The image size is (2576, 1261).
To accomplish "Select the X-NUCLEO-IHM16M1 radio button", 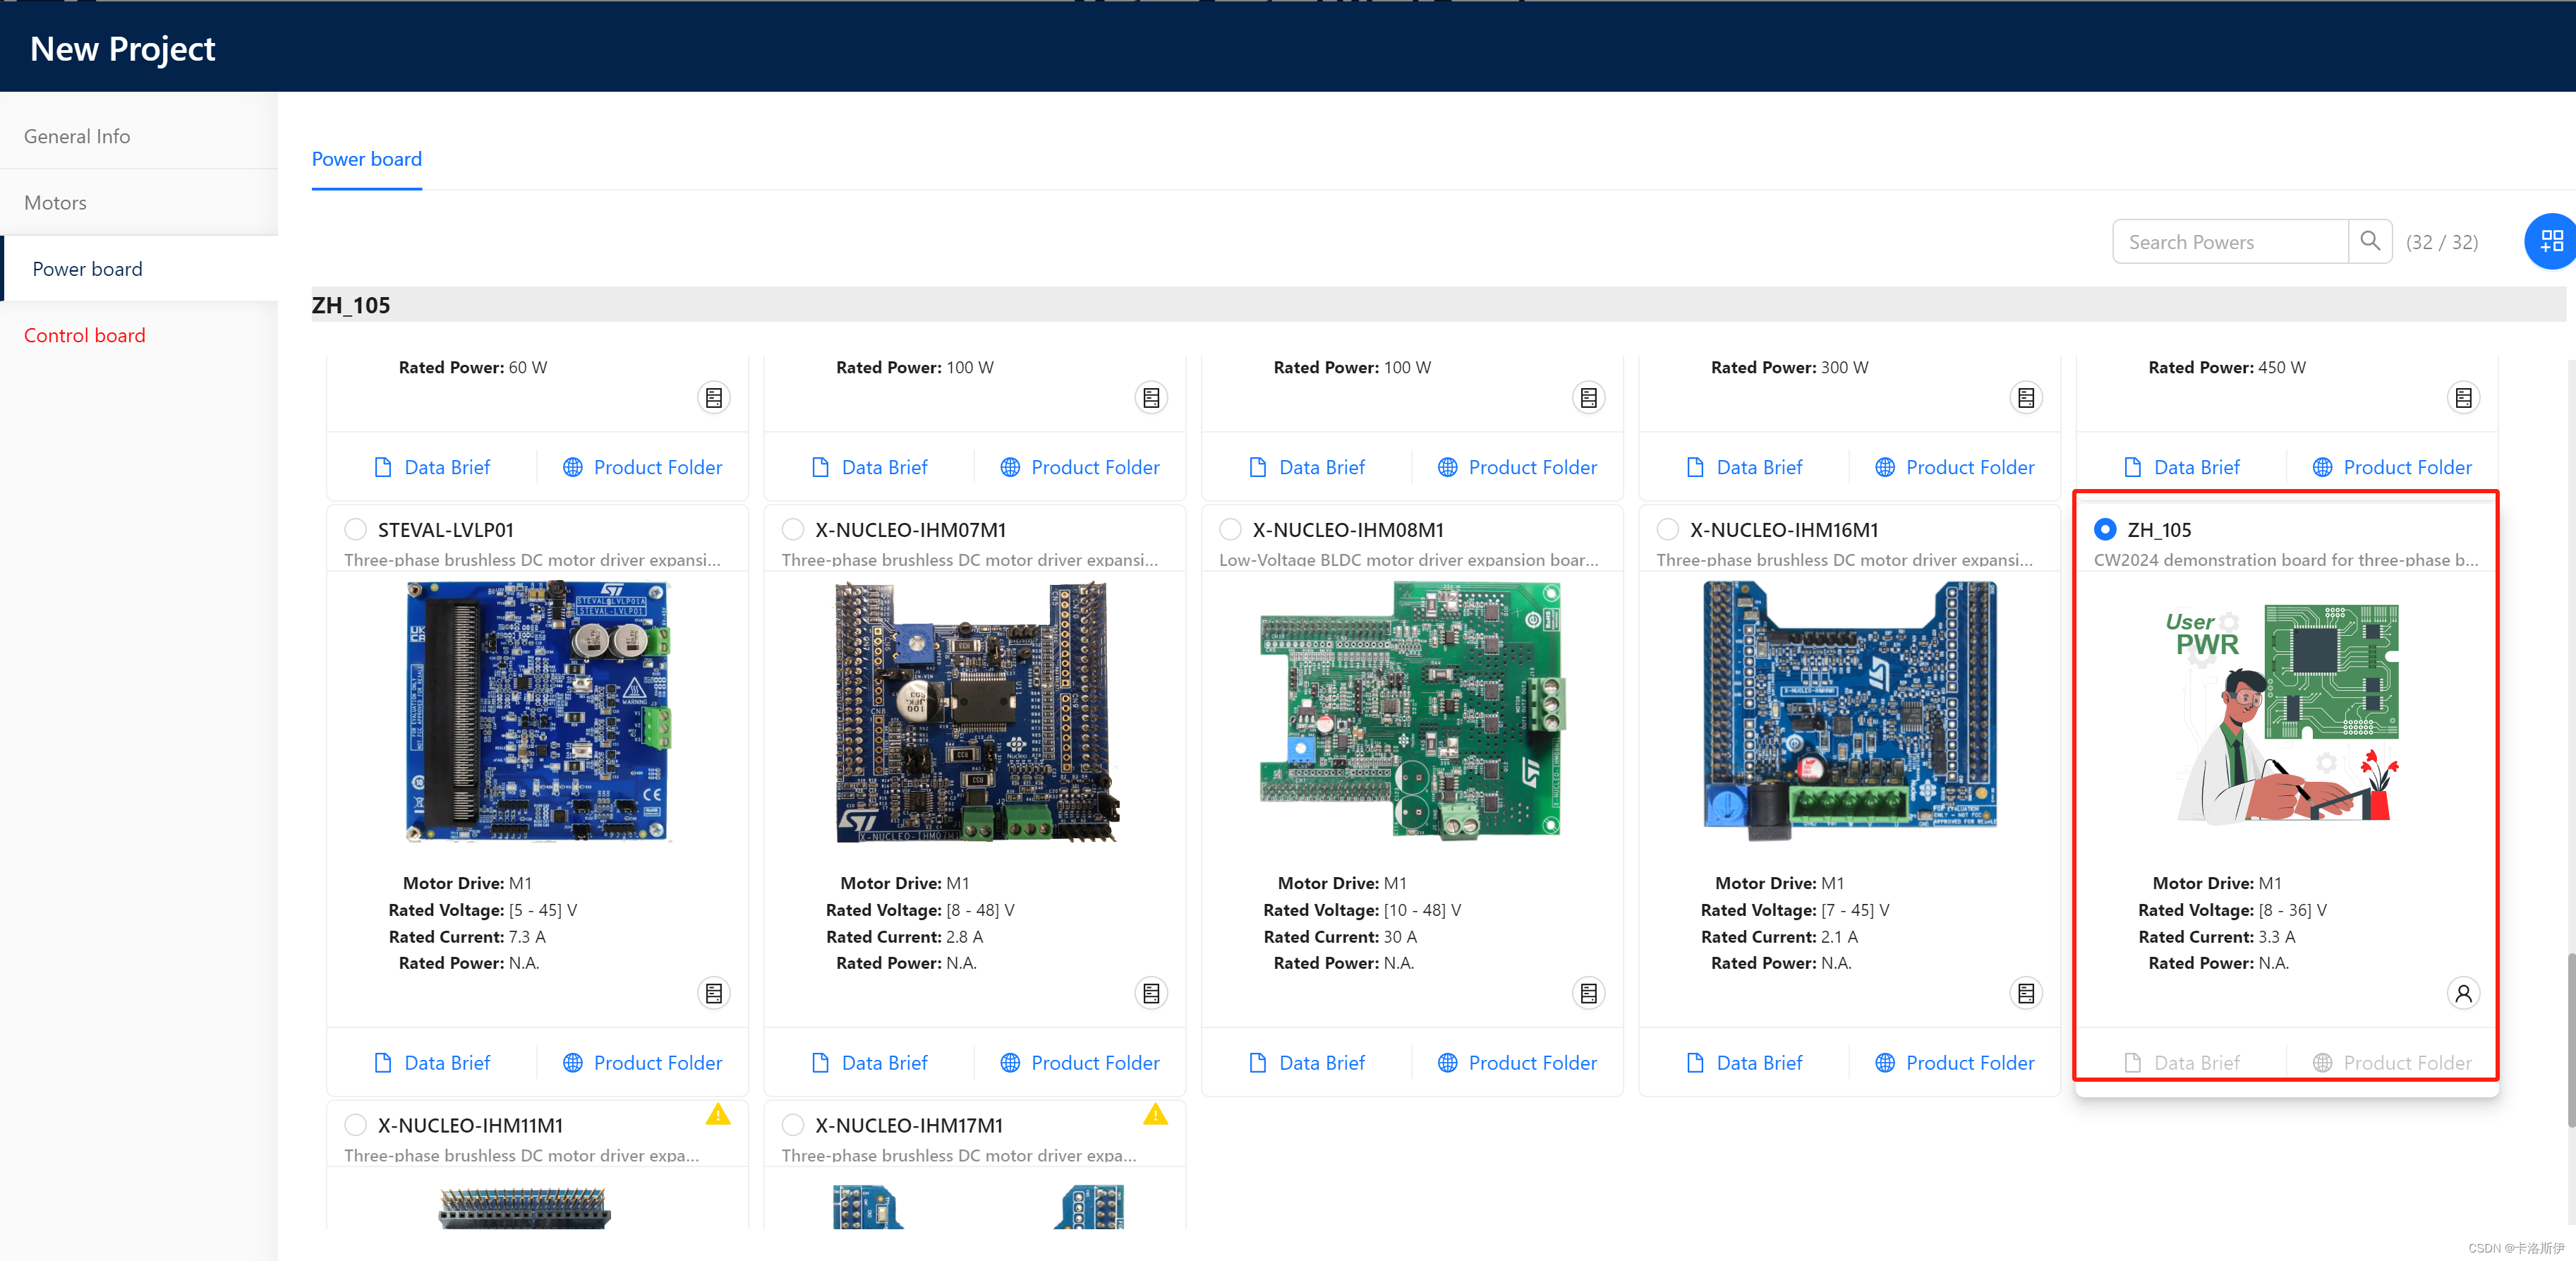I will pyautogui.click(x=1667, y=529).
